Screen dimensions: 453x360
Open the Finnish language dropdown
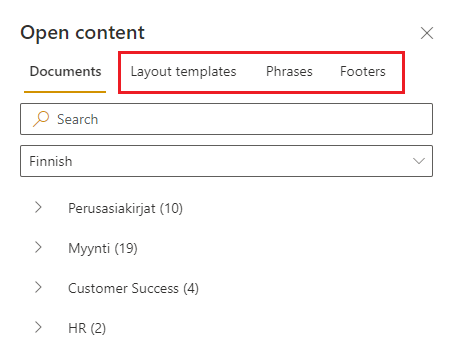click(x=226, y=161)
